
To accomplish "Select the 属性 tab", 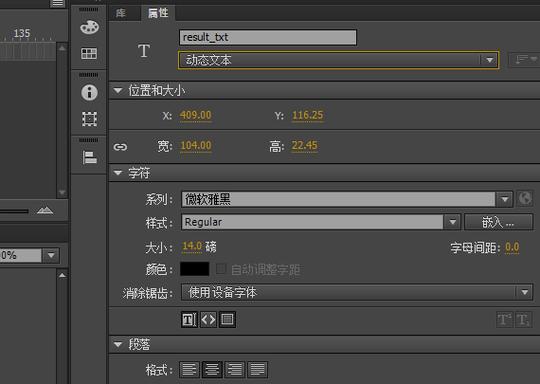I will point(158,13).
